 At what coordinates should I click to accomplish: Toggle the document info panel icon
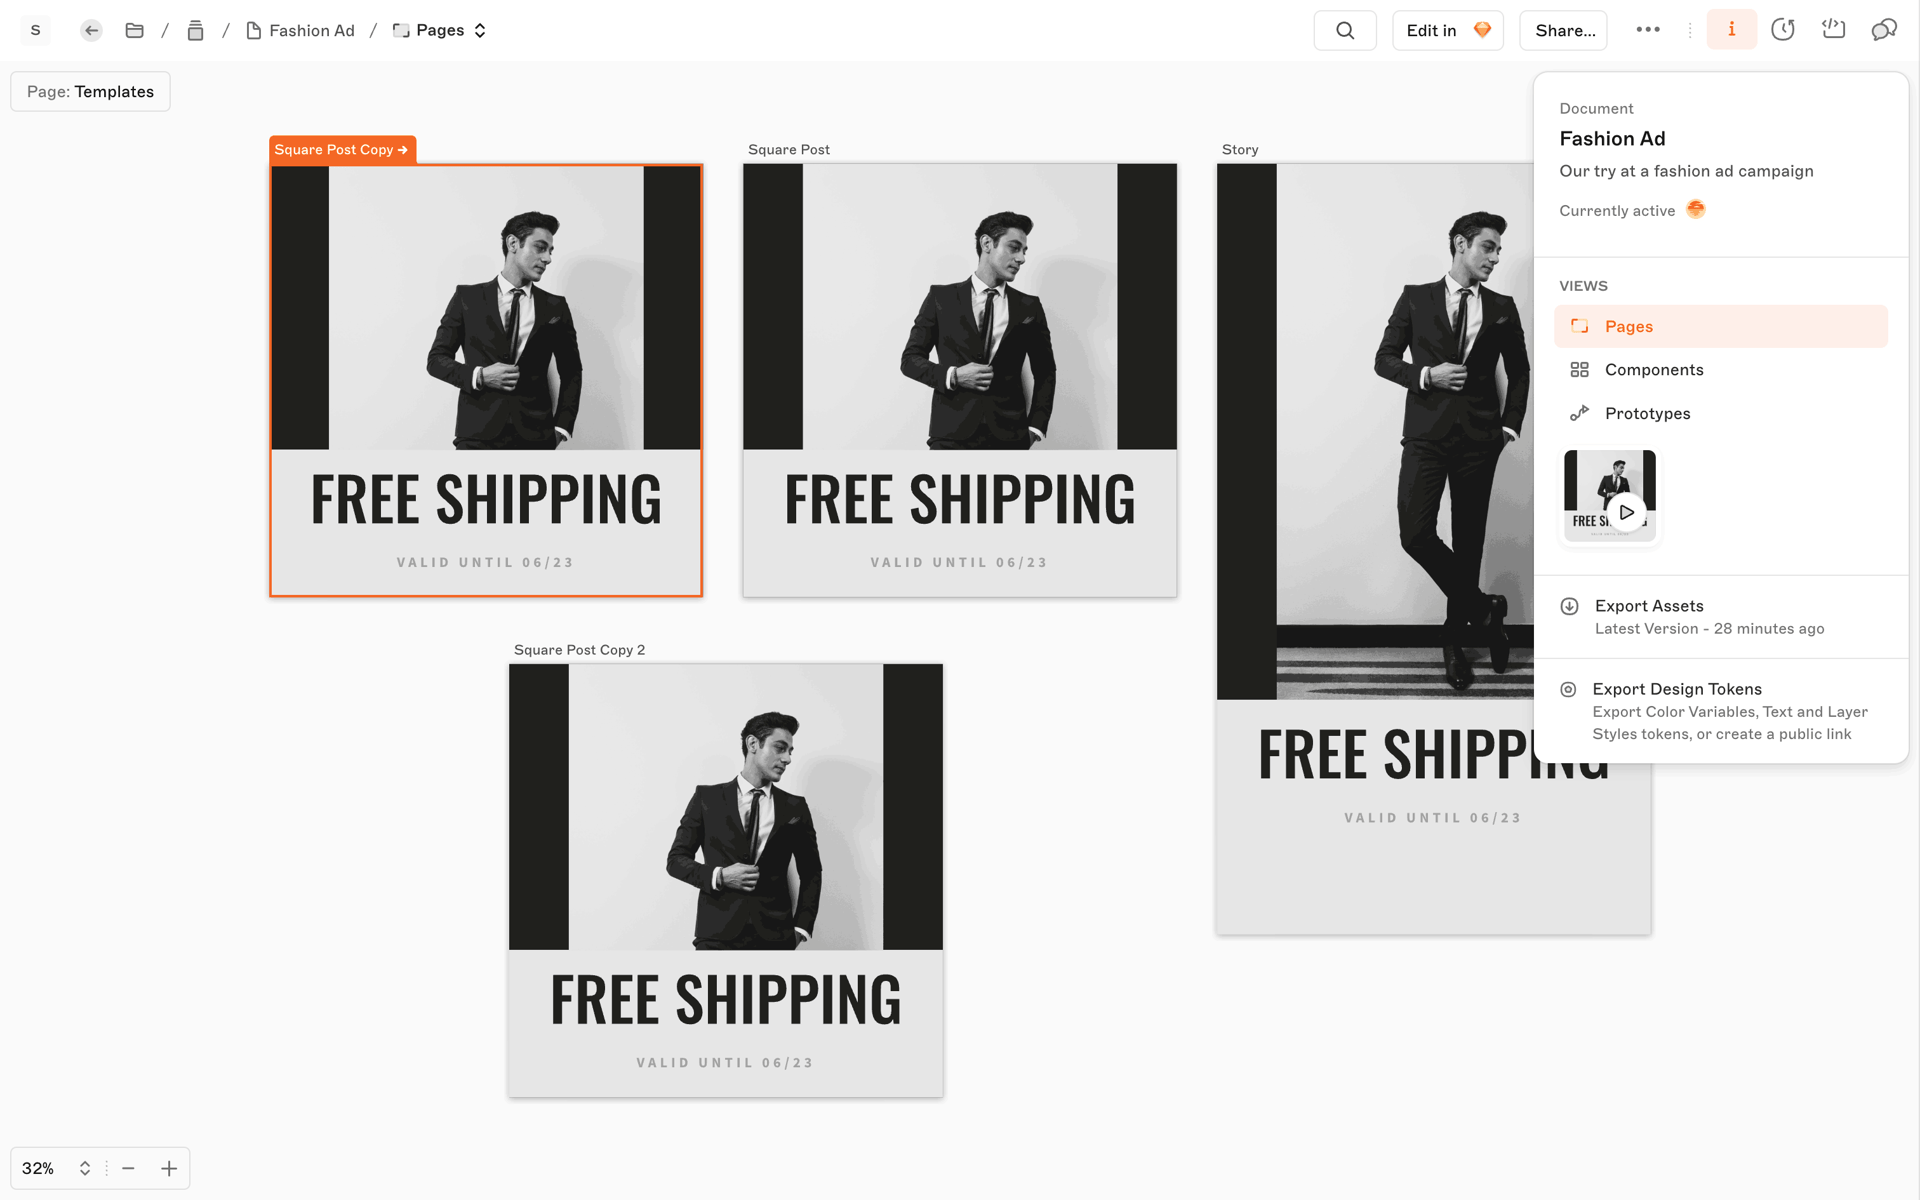point(1732,30)
